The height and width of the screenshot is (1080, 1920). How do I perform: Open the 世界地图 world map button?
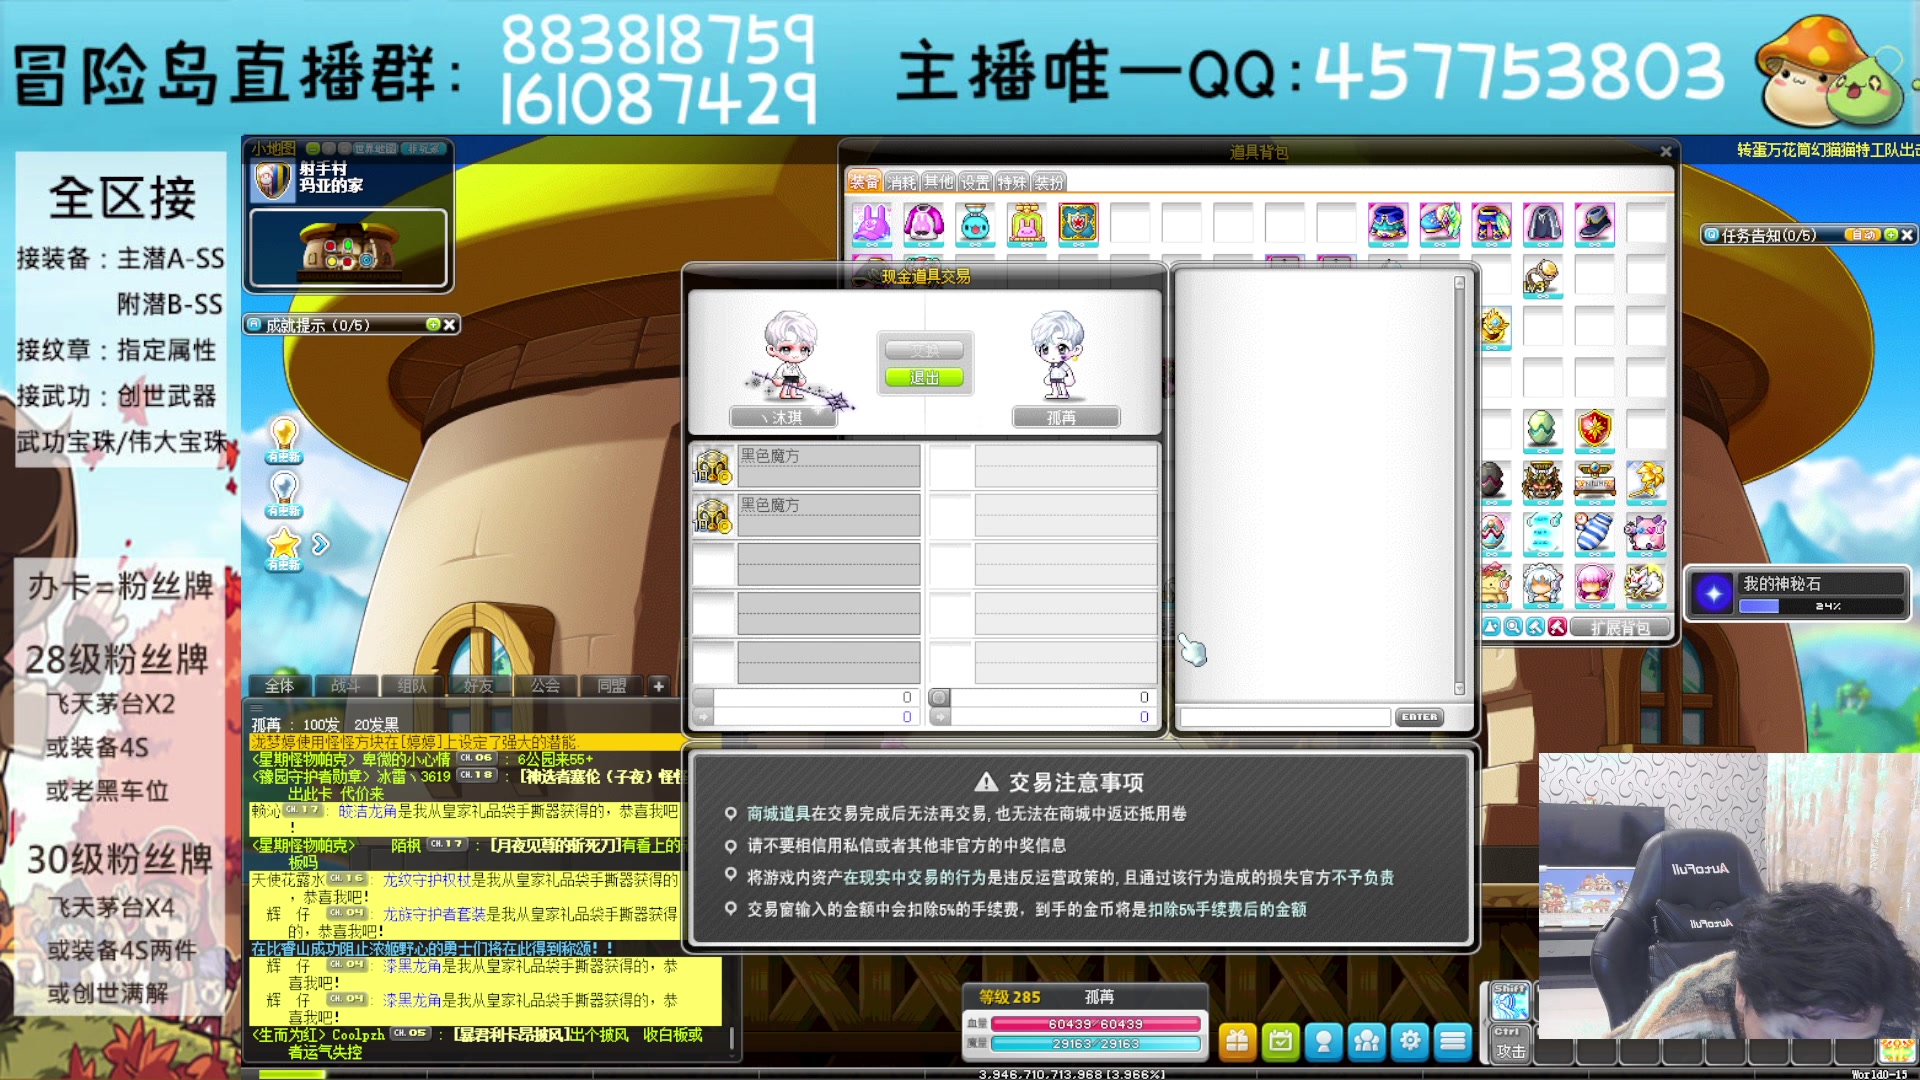(375, 149)
